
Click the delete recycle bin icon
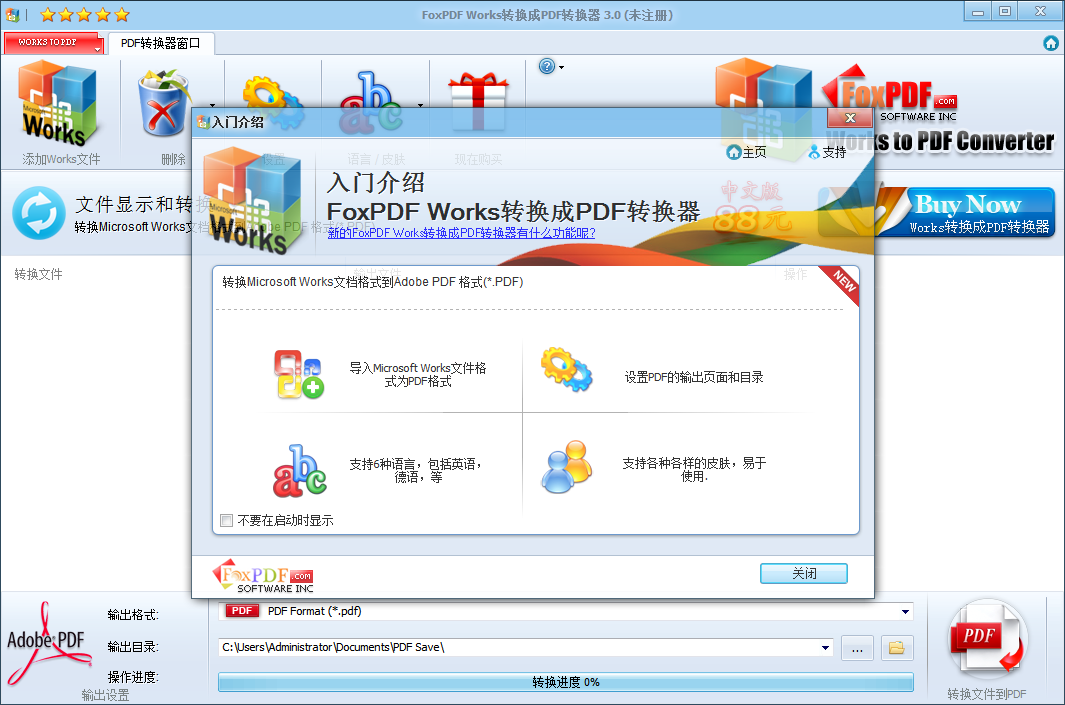tap(164, 103)
